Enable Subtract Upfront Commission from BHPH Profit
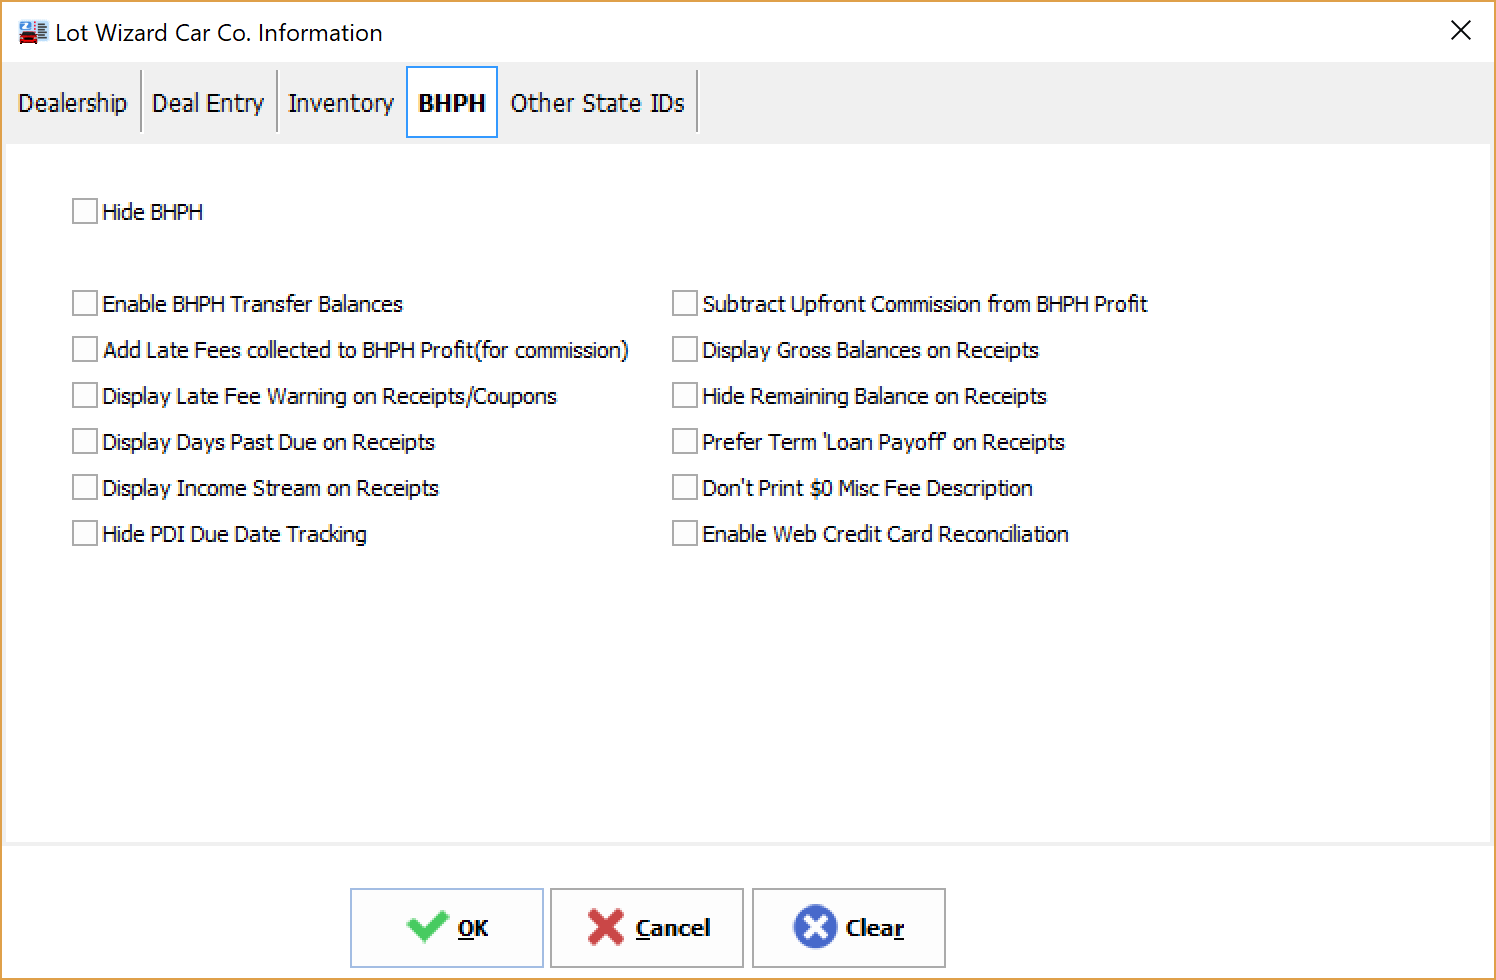The width and height of the screenshot is (1496, 980). tap(685, 303)
